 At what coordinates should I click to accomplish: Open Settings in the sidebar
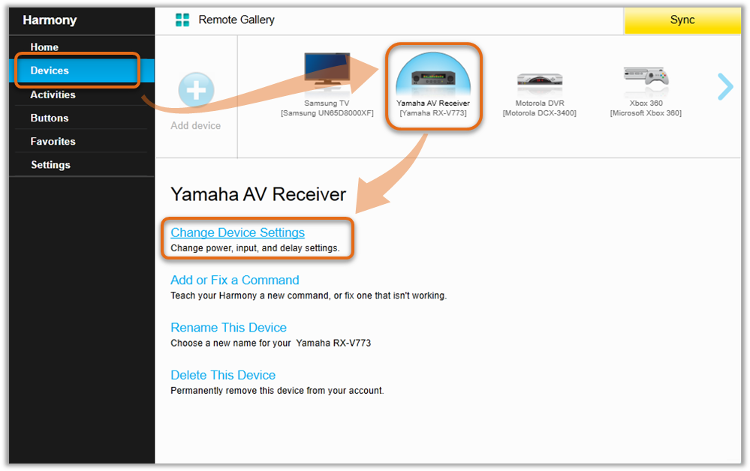click(50, 164)
